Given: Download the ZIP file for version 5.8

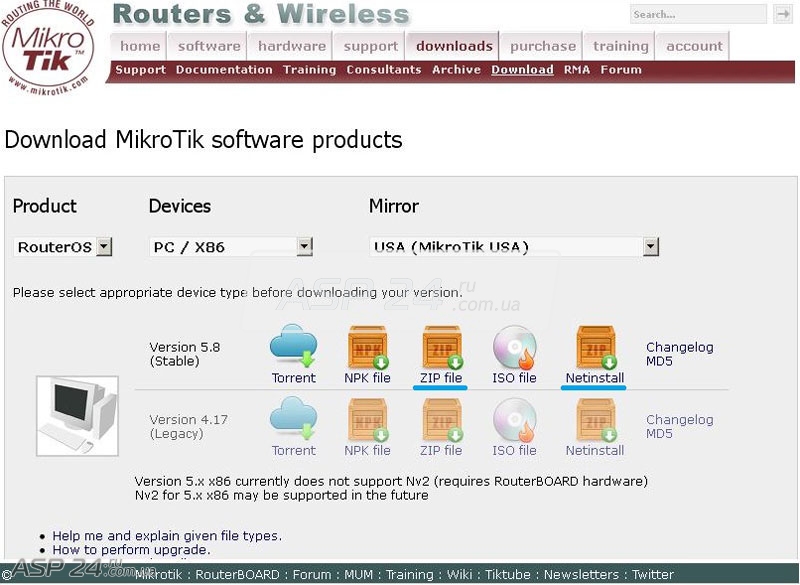Looking at the screenshot, I should pyautogui.click(x=440, y=347).
